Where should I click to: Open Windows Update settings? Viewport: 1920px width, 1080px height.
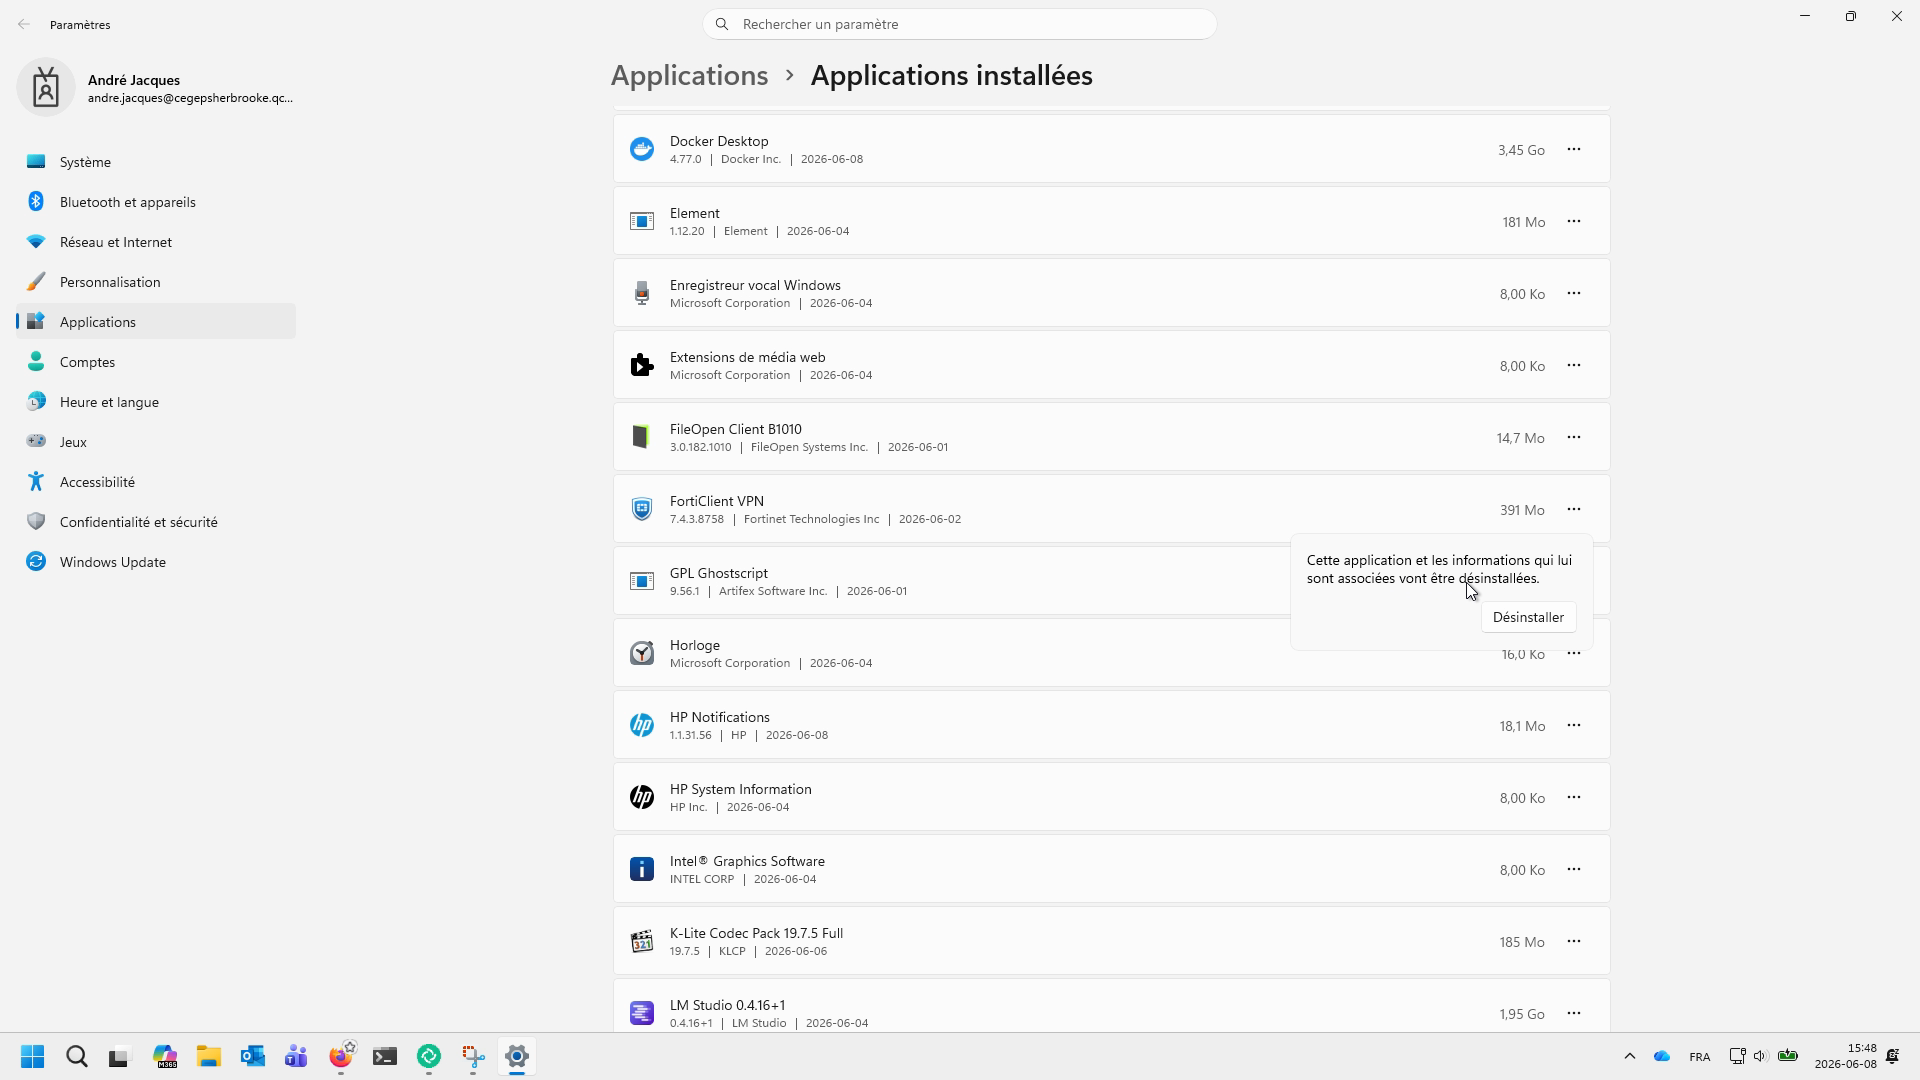[156, 562]
